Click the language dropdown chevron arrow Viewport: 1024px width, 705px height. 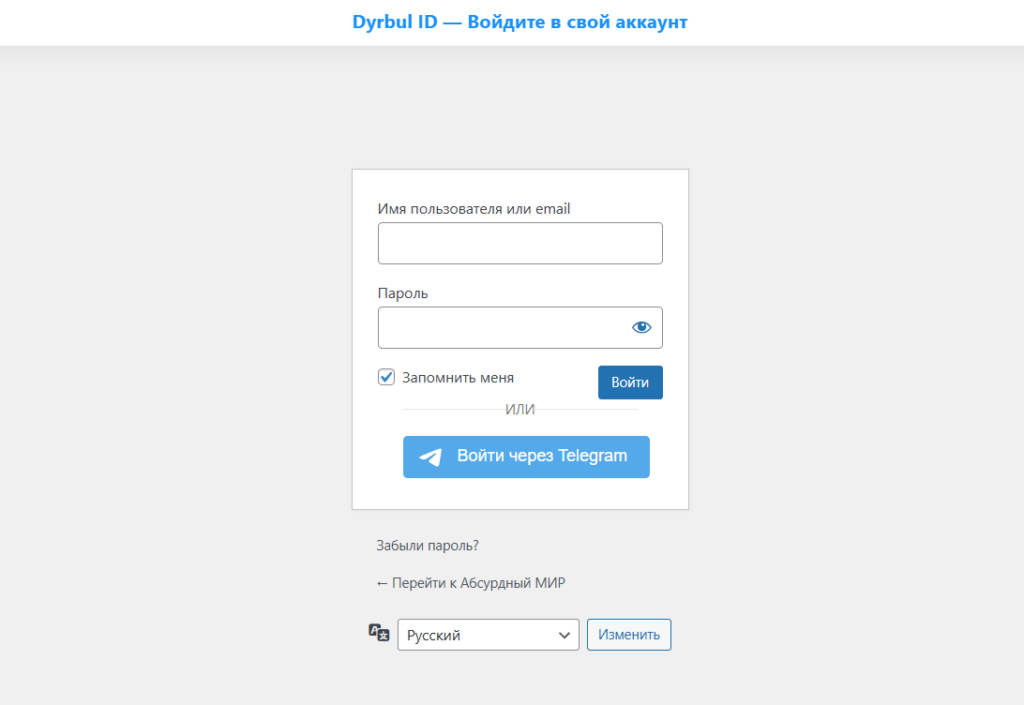point(563,635)
